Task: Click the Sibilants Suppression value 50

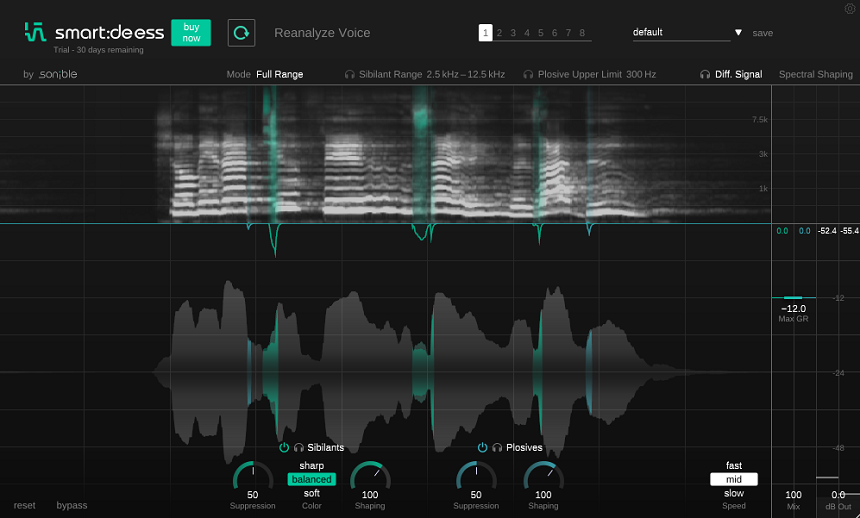Action: [252, 494]
